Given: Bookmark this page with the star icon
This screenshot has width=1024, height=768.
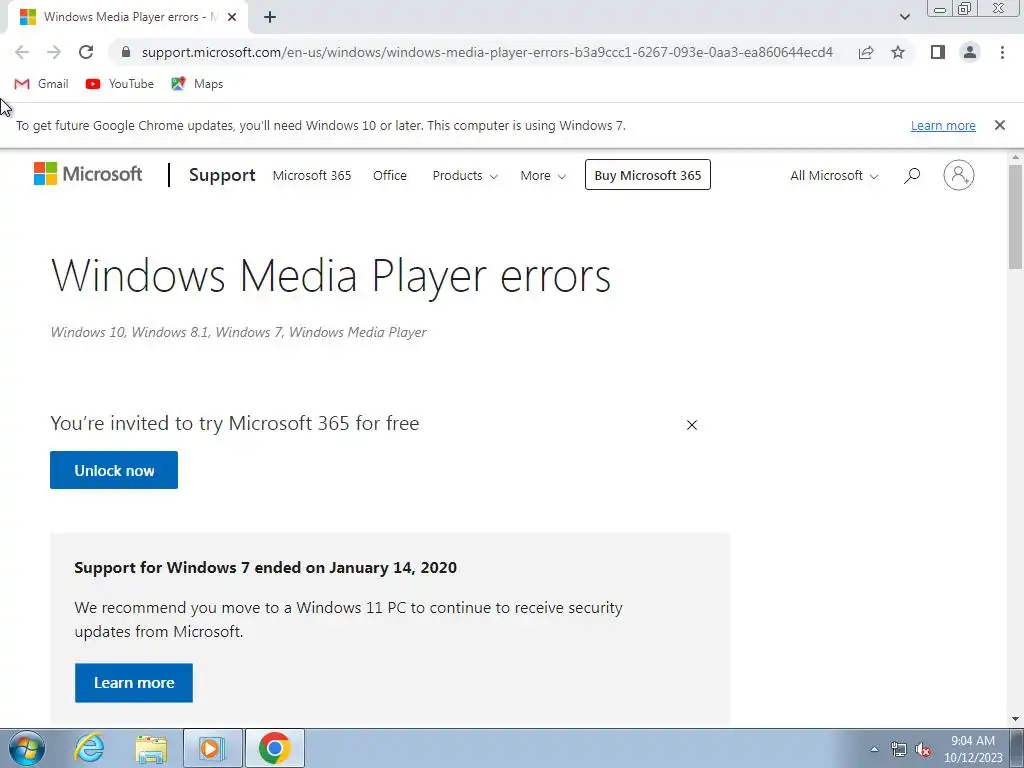Looking at the screenshot, I should coord(898,52).
